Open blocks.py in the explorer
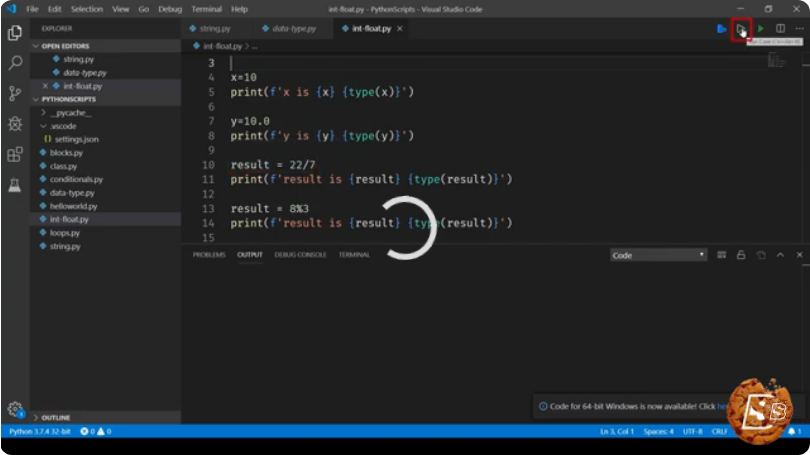The image size is (810, 455). coord(66,153)
